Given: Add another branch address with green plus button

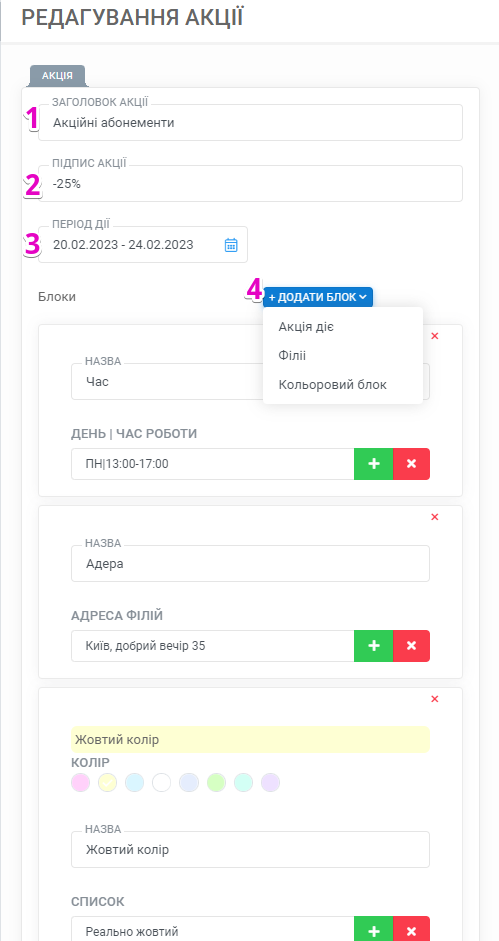Looking at the screenshot, I should pos(373,646).
